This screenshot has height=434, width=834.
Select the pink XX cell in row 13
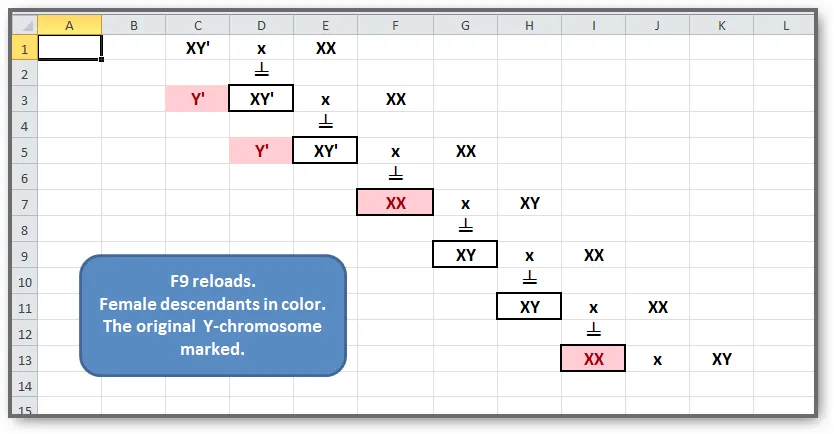[x=593, y=359]
